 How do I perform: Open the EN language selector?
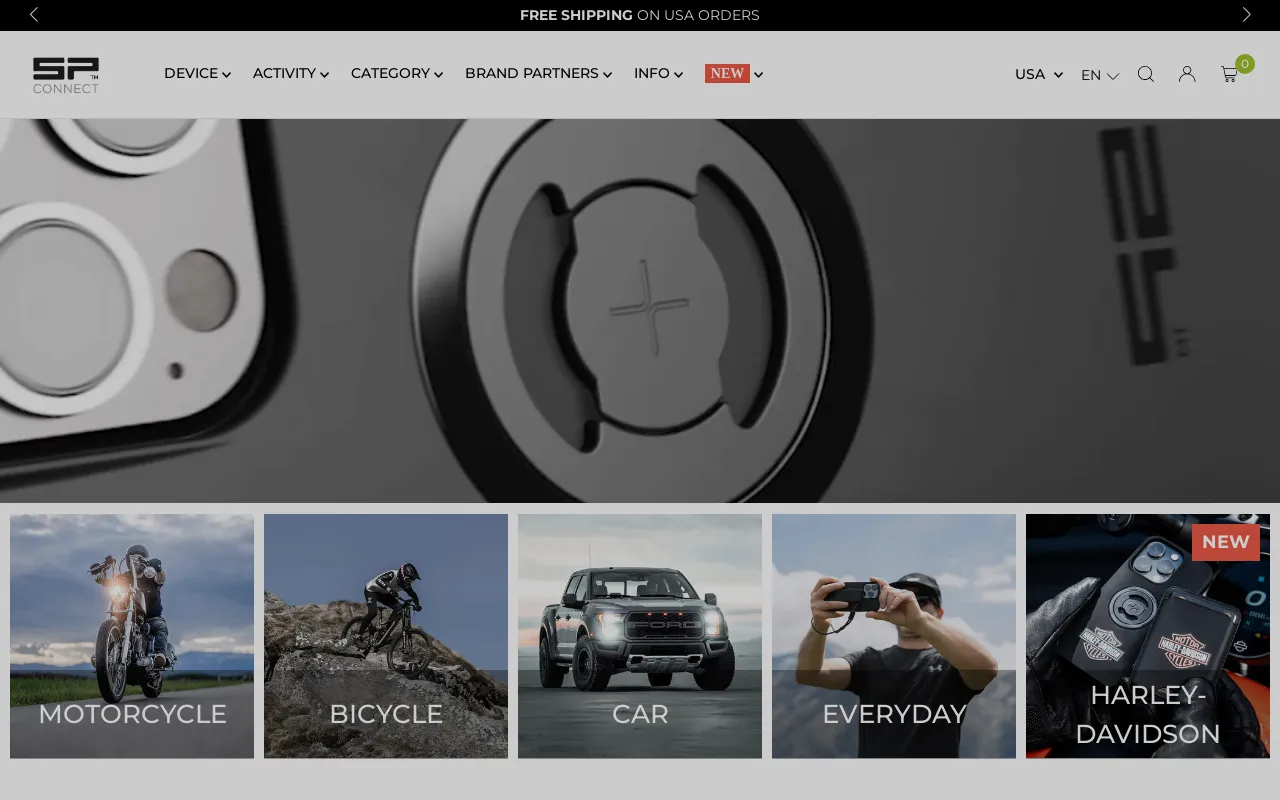1099,75
